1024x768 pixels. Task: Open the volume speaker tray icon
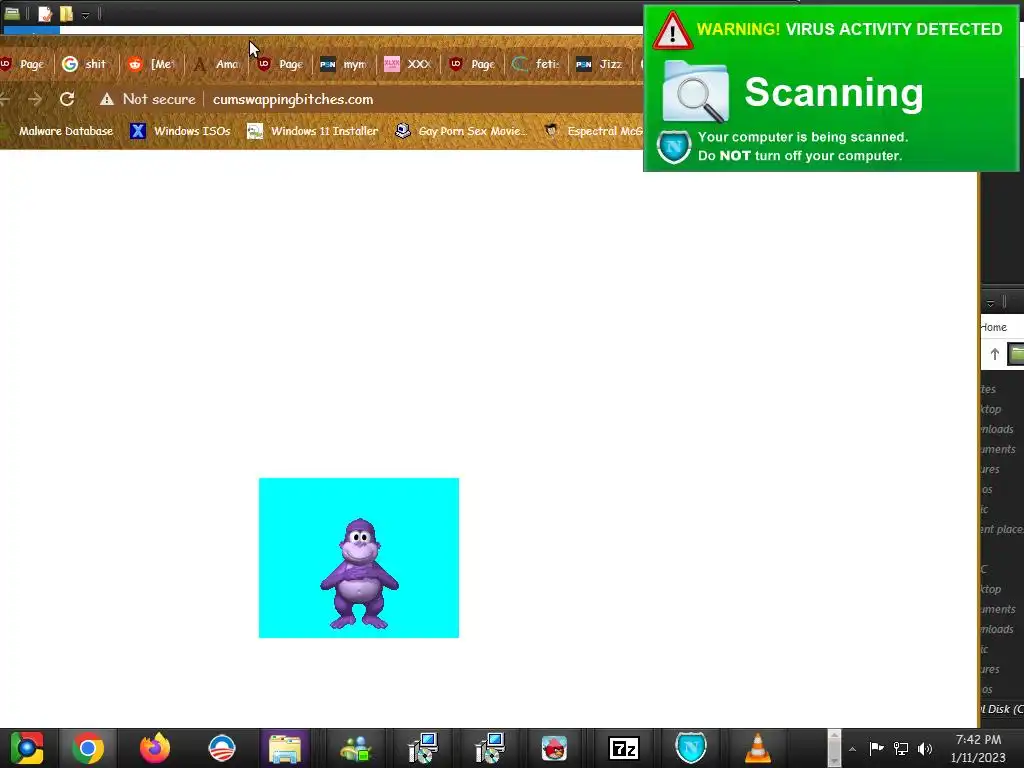tap(925, 748)
